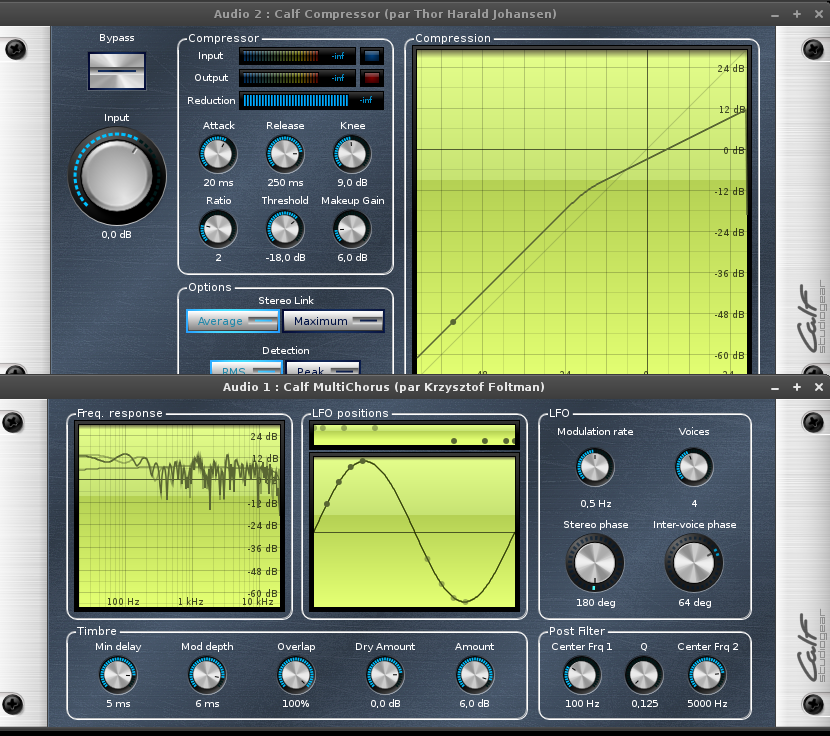Click the Threshold knob

(x=284, y=229)
